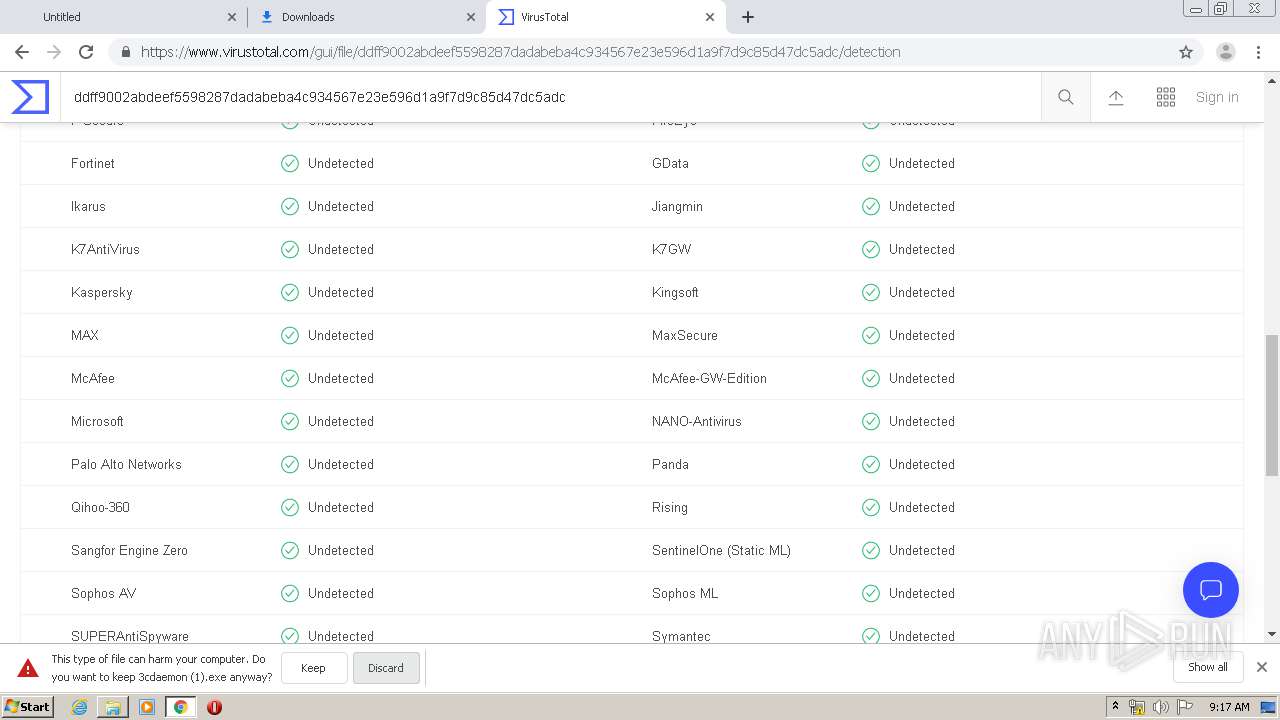Go back with the browser back arrow
Image resolution: width=1280 pixels, height=720 pixels.
(22, 52)
